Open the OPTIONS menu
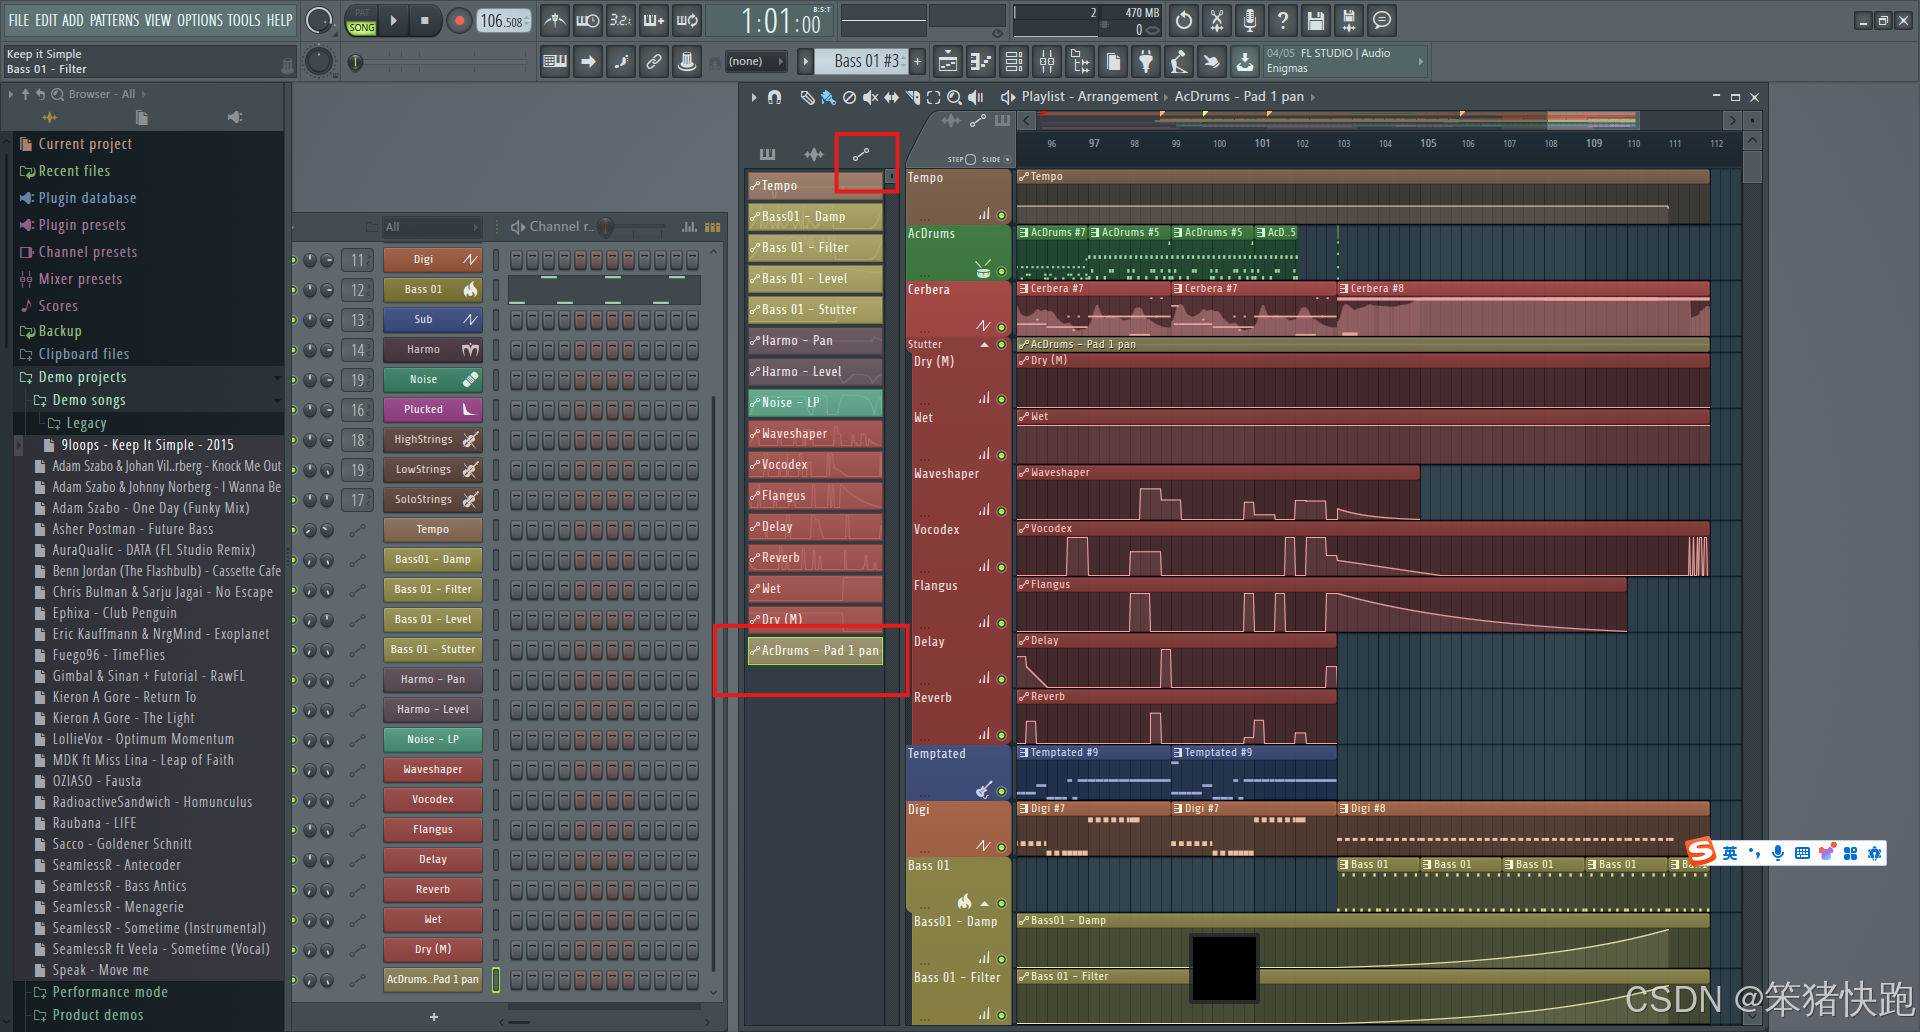The width and height of the screenshot is (1920, 1032). click(200, 19)
